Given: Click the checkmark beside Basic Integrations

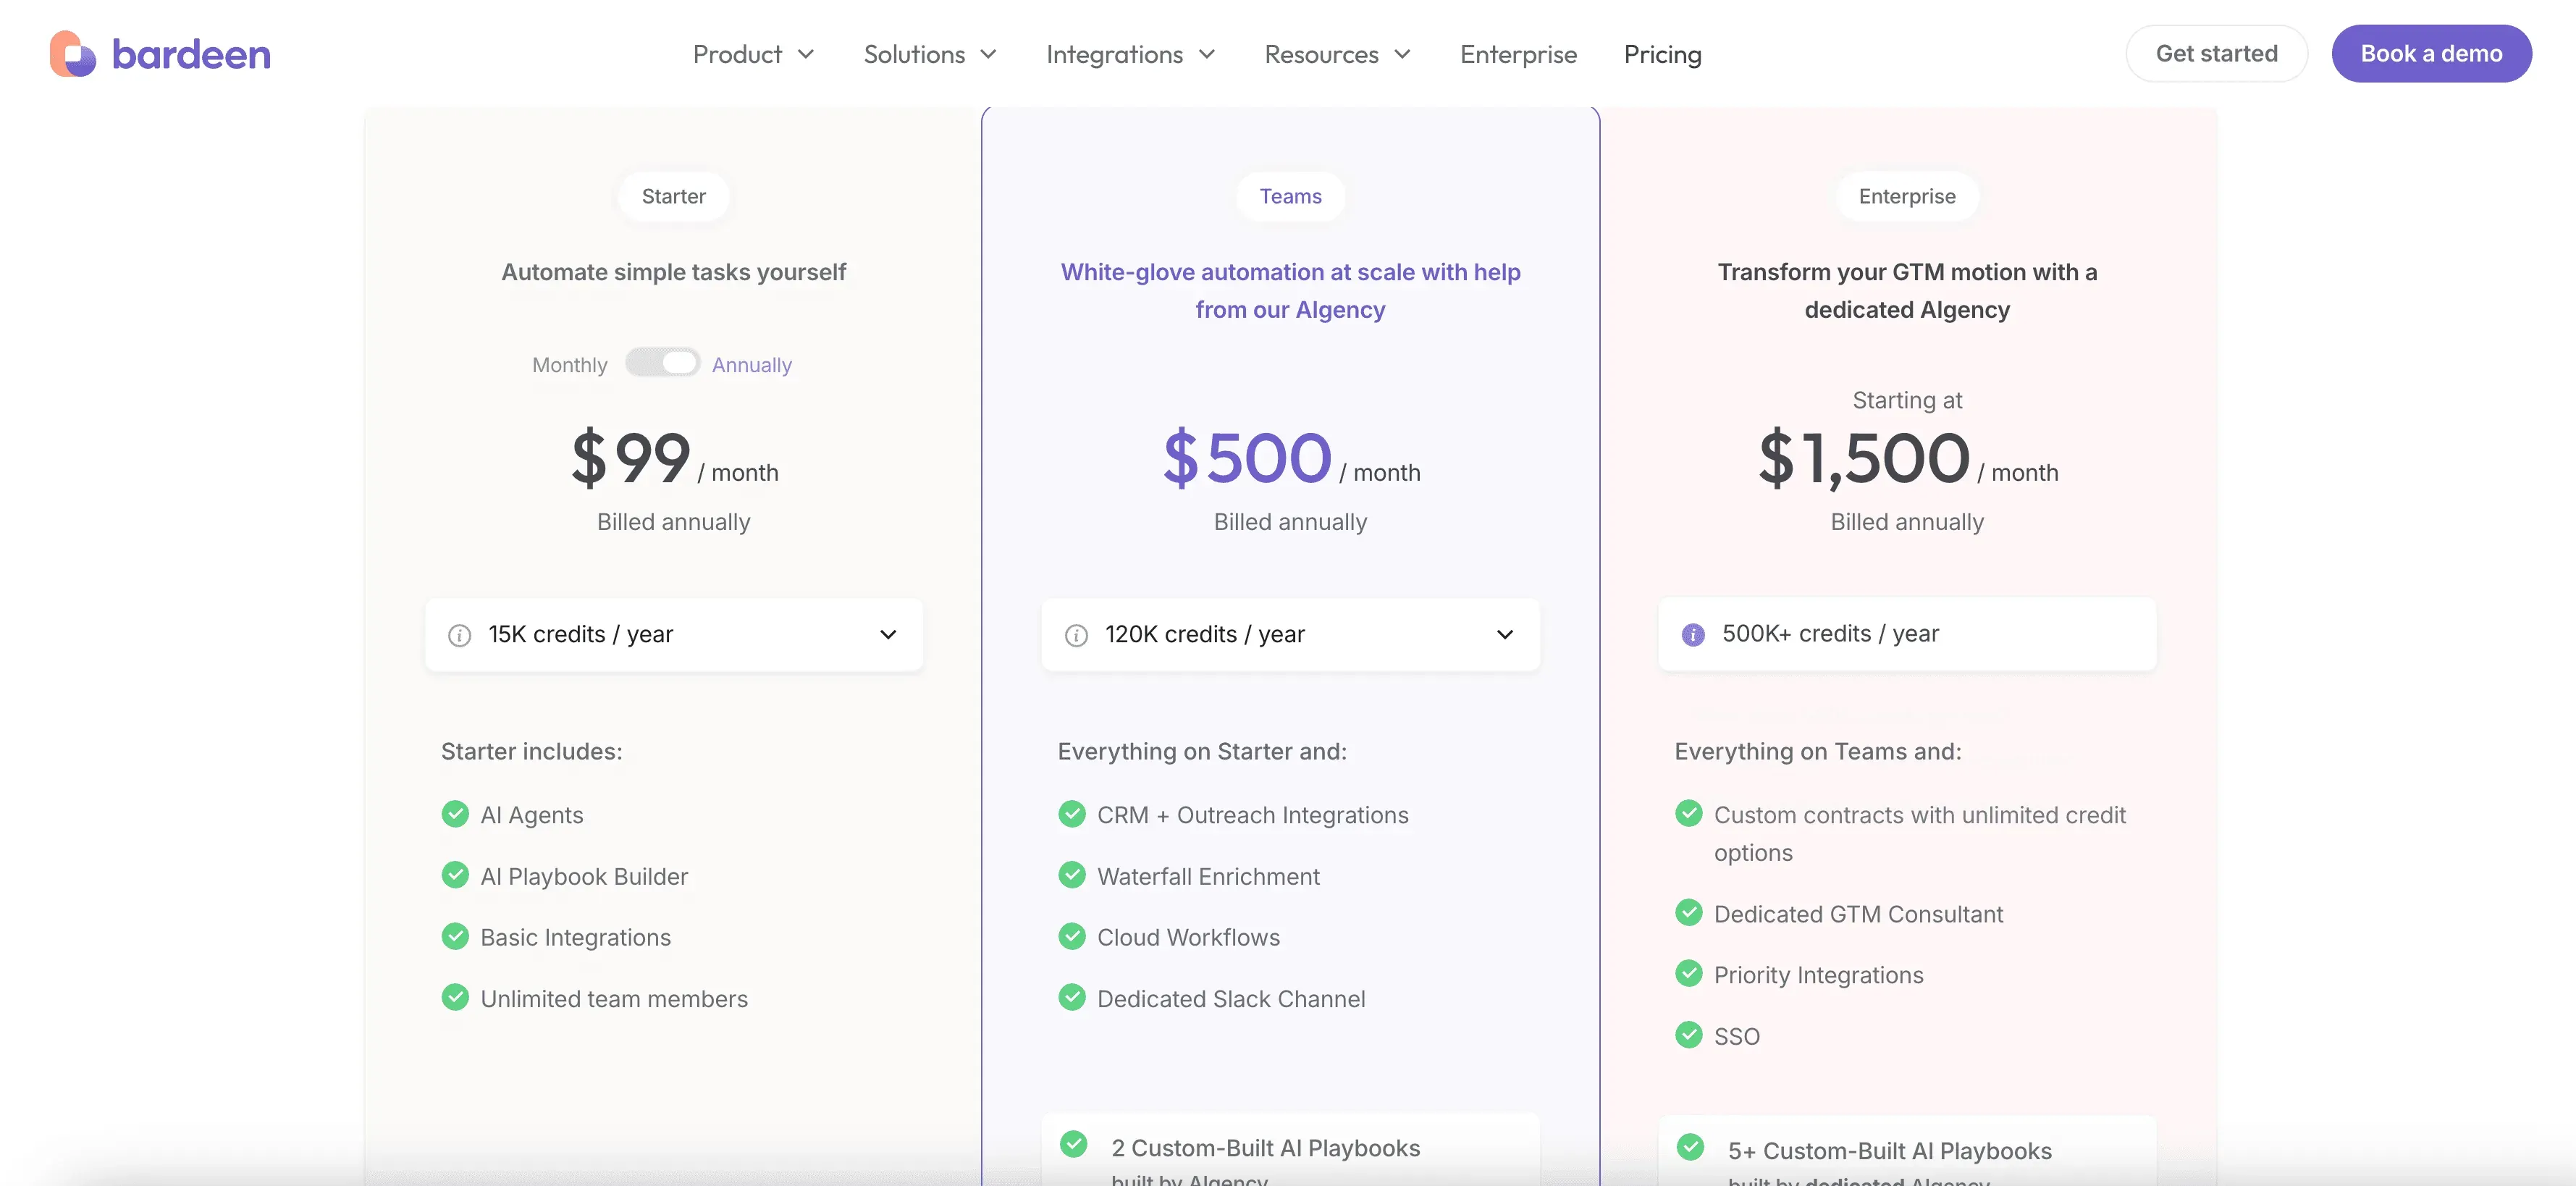Looking at the screenshot, I should (455, 936).
